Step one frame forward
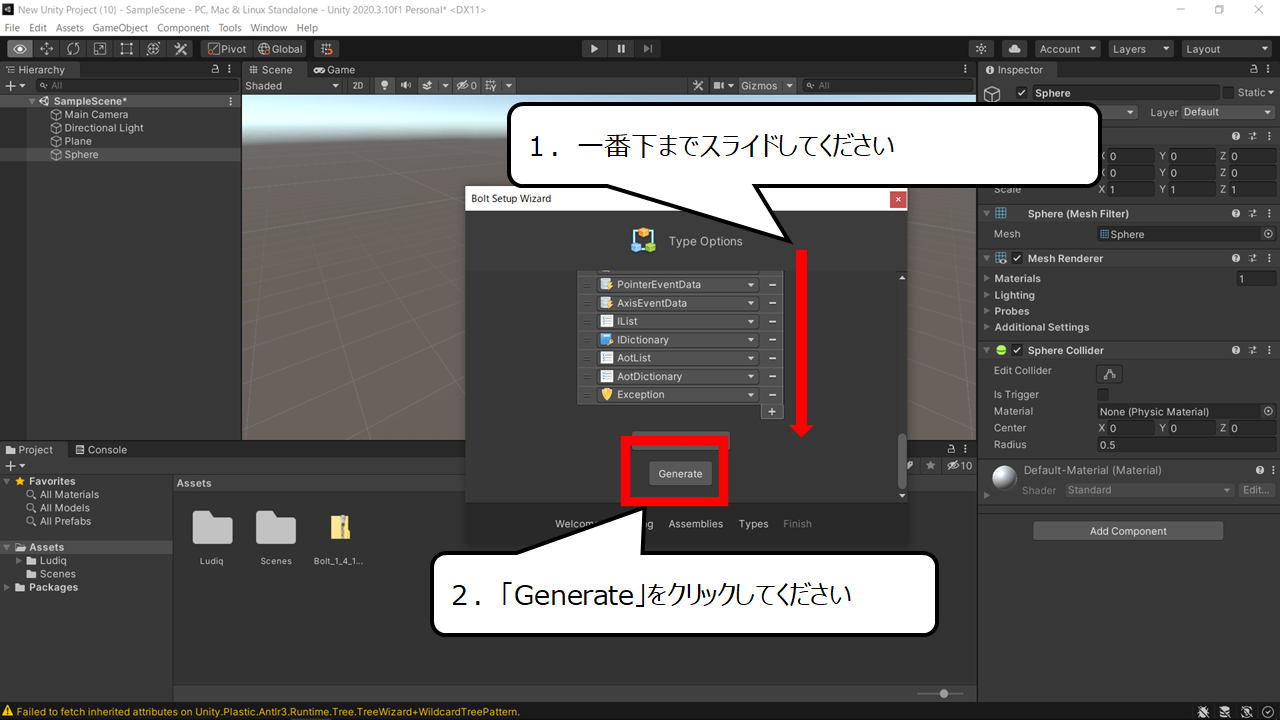1280x720 pixels. coord(649,49)
